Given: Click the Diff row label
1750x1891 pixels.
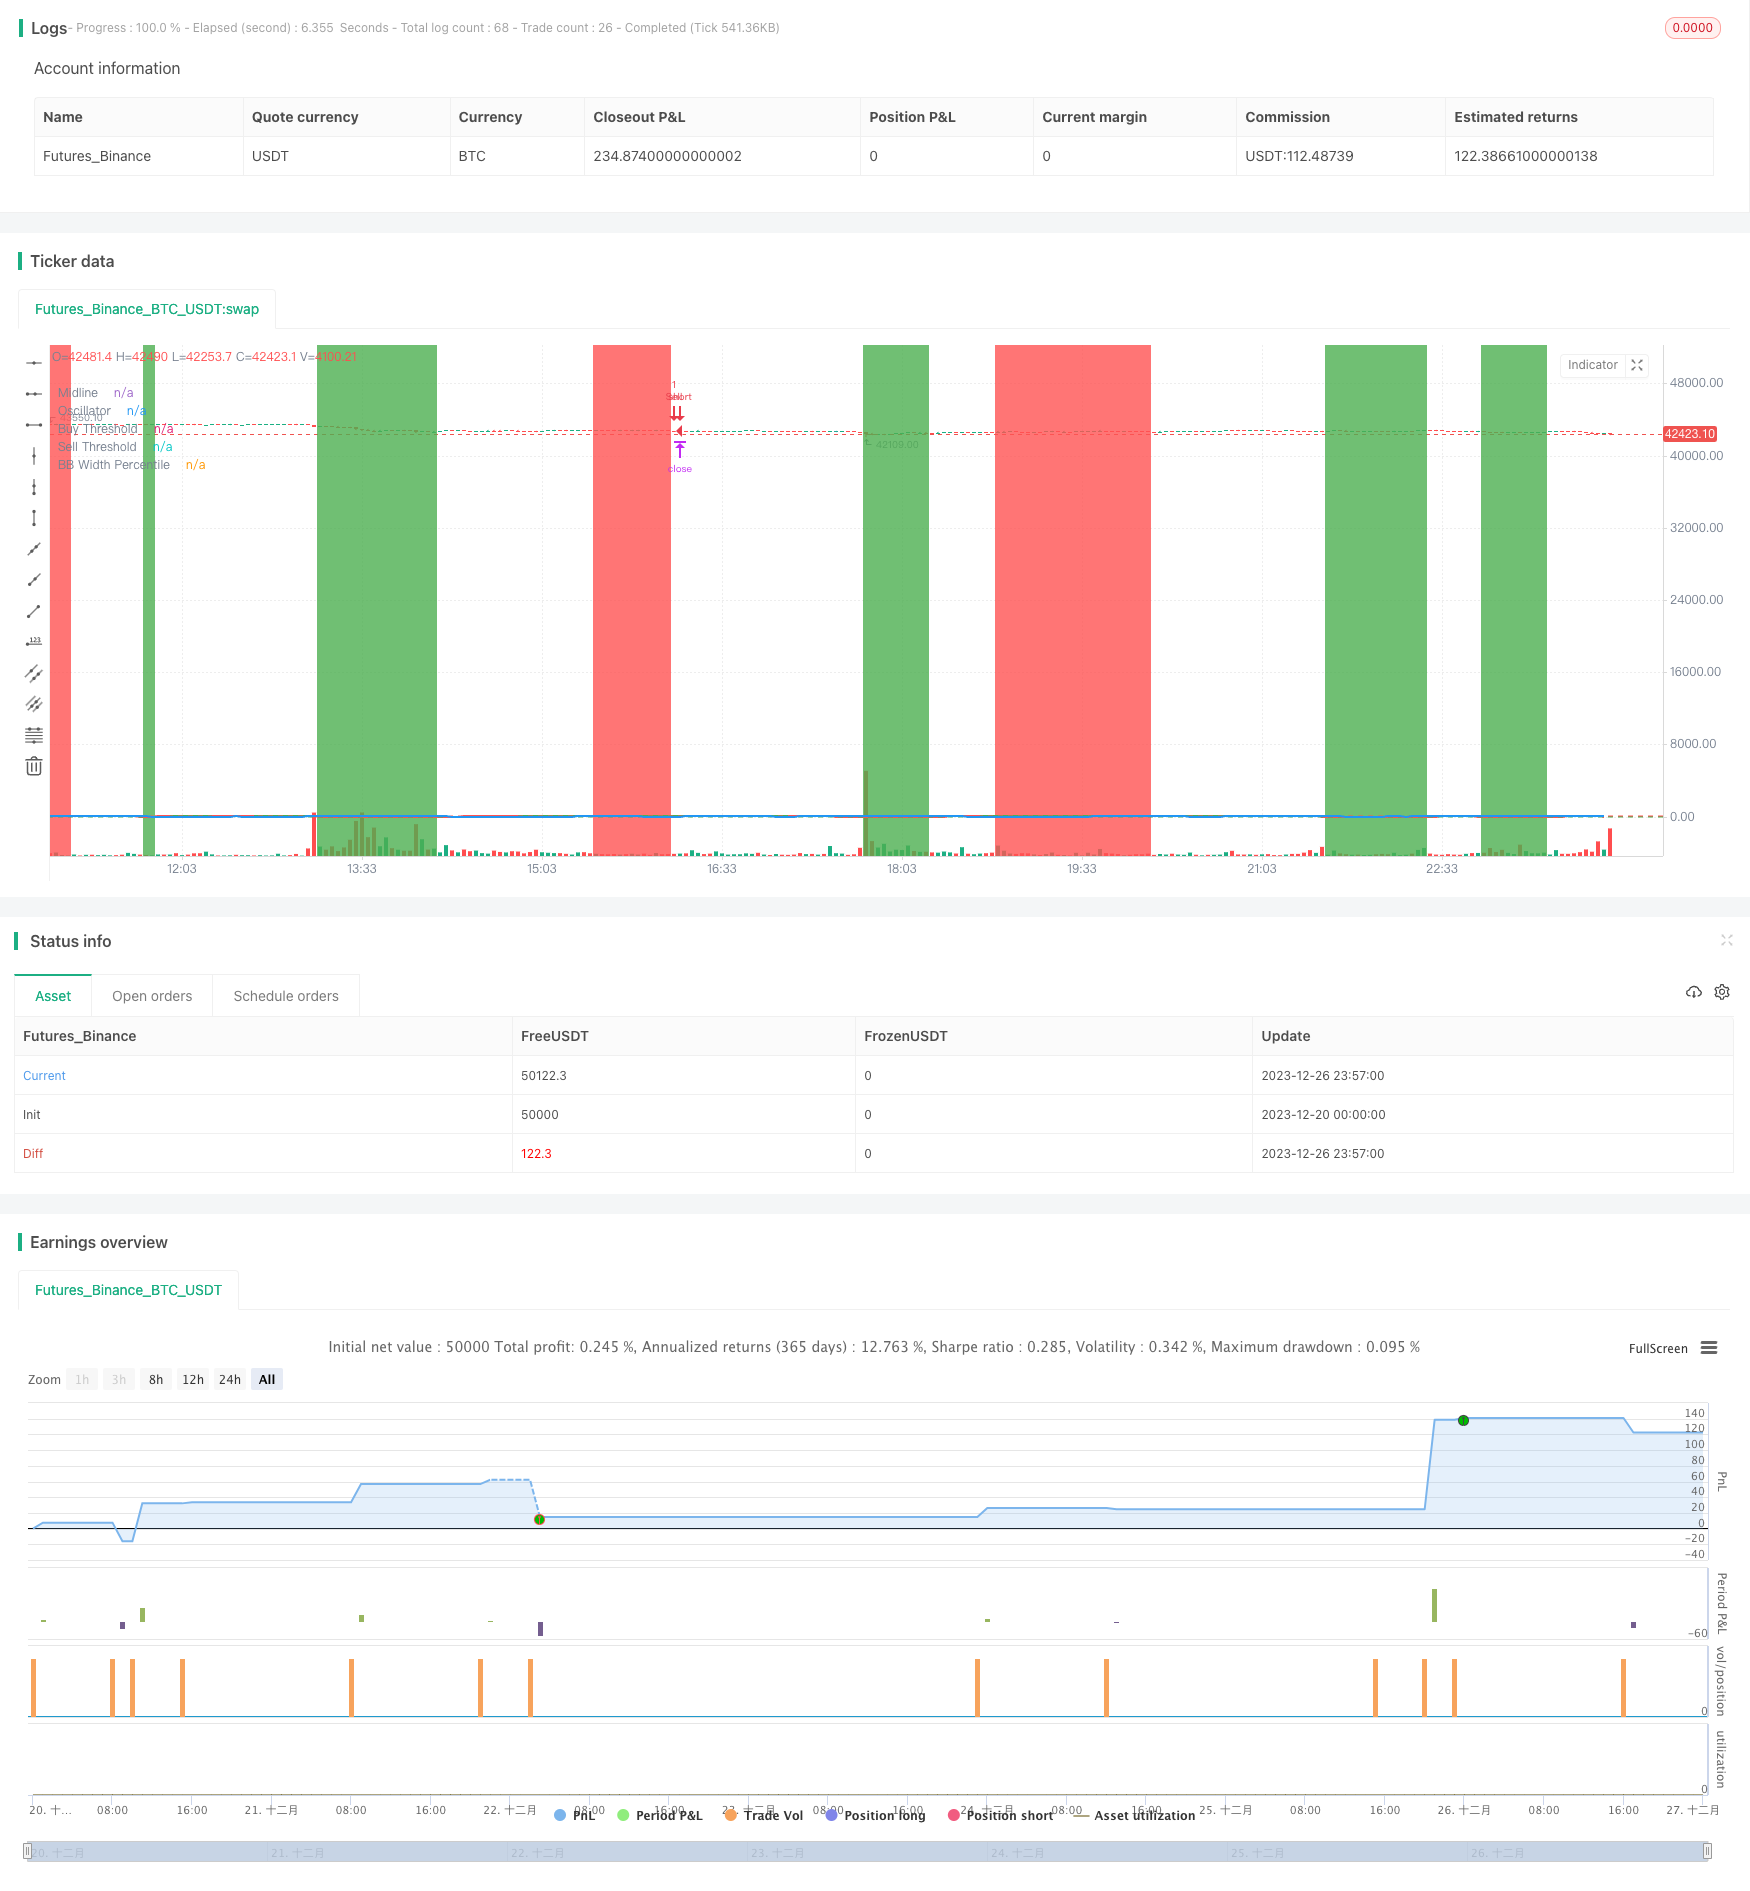Looking at the screenshot, I should (33, 1154).
